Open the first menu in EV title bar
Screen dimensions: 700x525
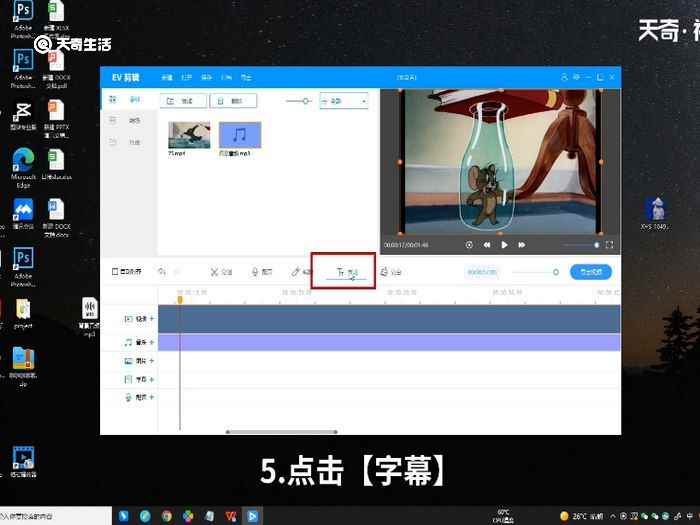(x=167, y=77)
